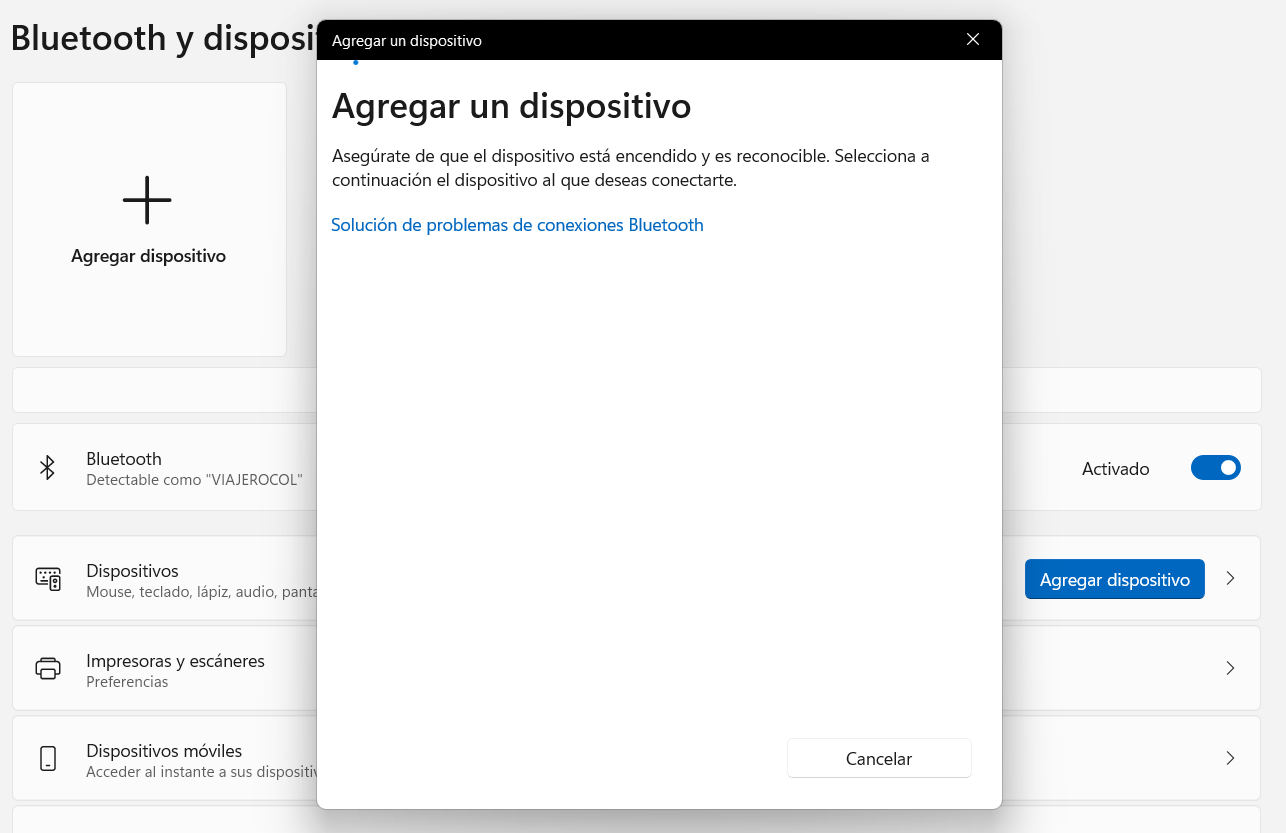Click the Dispositivos row title

(x=132, y=571)
